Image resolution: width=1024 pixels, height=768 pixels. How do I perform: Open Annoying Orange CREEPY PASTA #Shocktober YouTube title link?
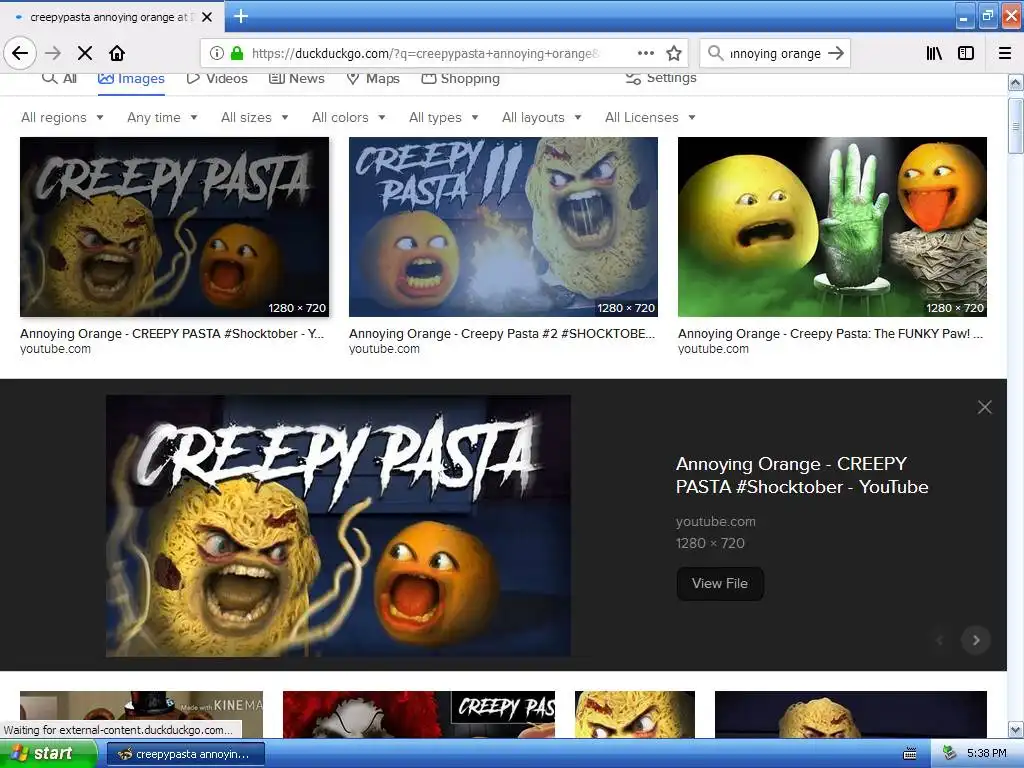(802, 475)
